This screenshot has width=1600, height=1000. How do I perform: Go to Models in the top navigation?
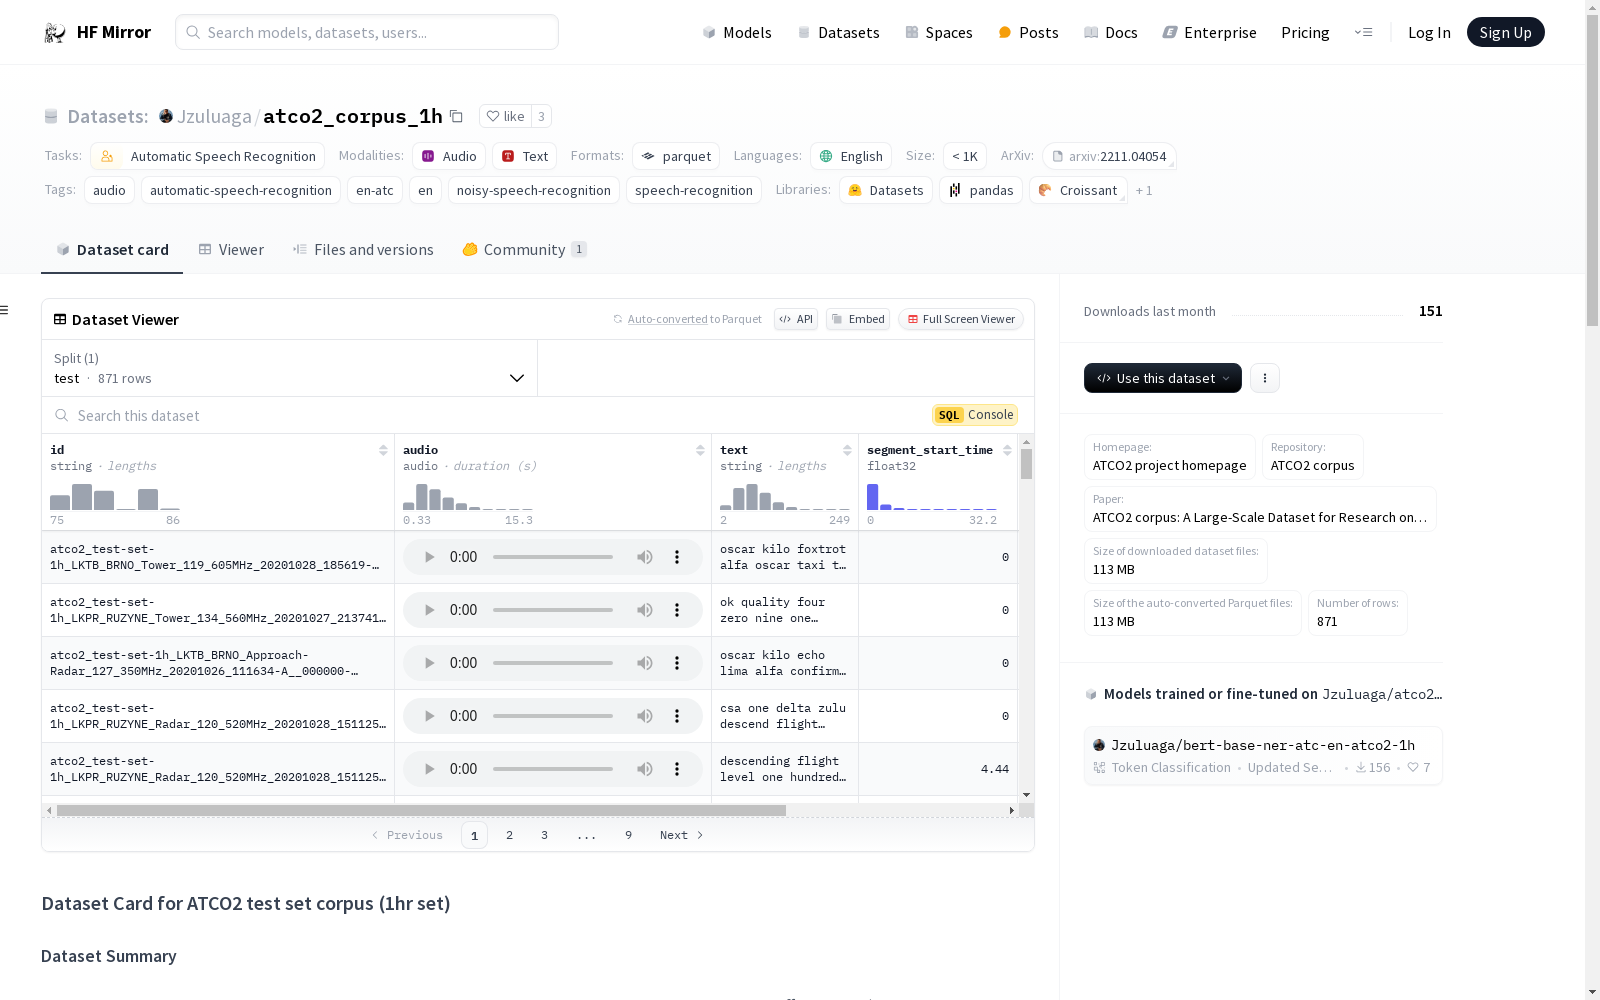[x=737, y=32]
